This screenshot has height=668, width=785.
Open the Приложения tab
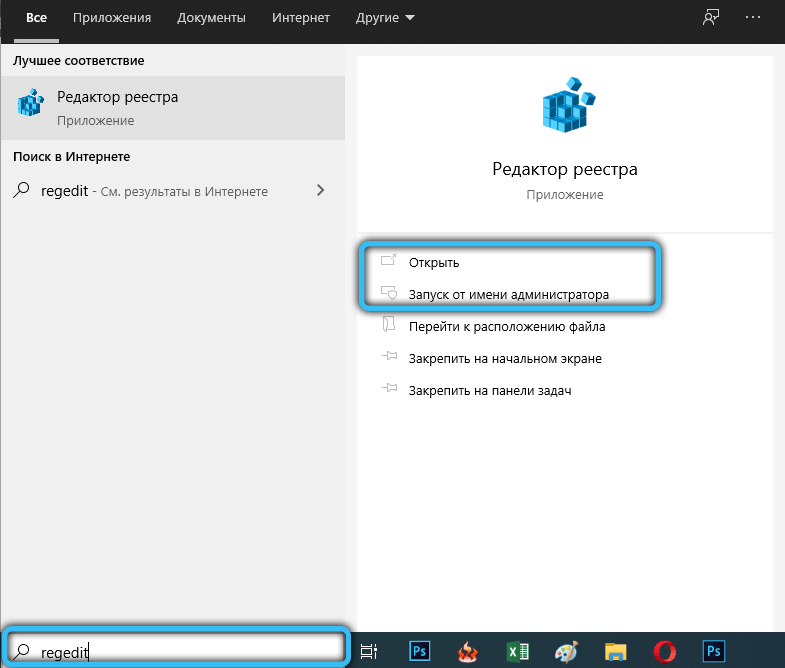click(x=112, y=18)
